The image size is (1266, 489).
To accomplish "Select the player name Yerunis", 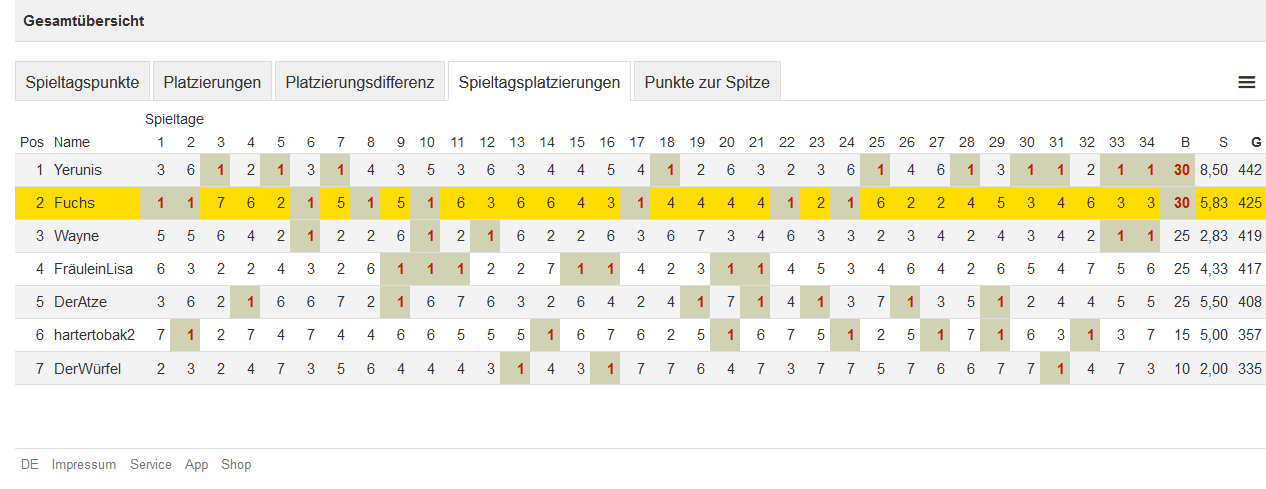I will (x=78, y=170).
